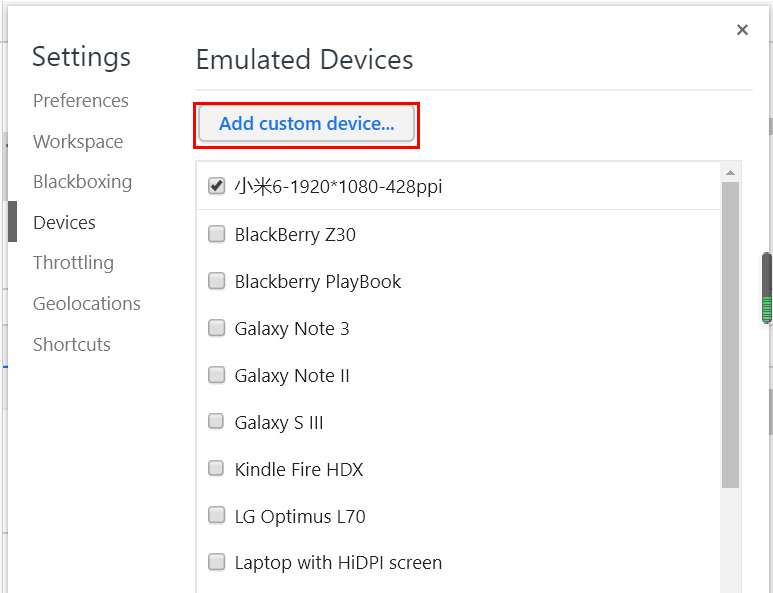Viewport: 773px width, 593px height.
Task: Enable BlackBerry Z30 device checkbox
Action: click(x=216, y=234)
